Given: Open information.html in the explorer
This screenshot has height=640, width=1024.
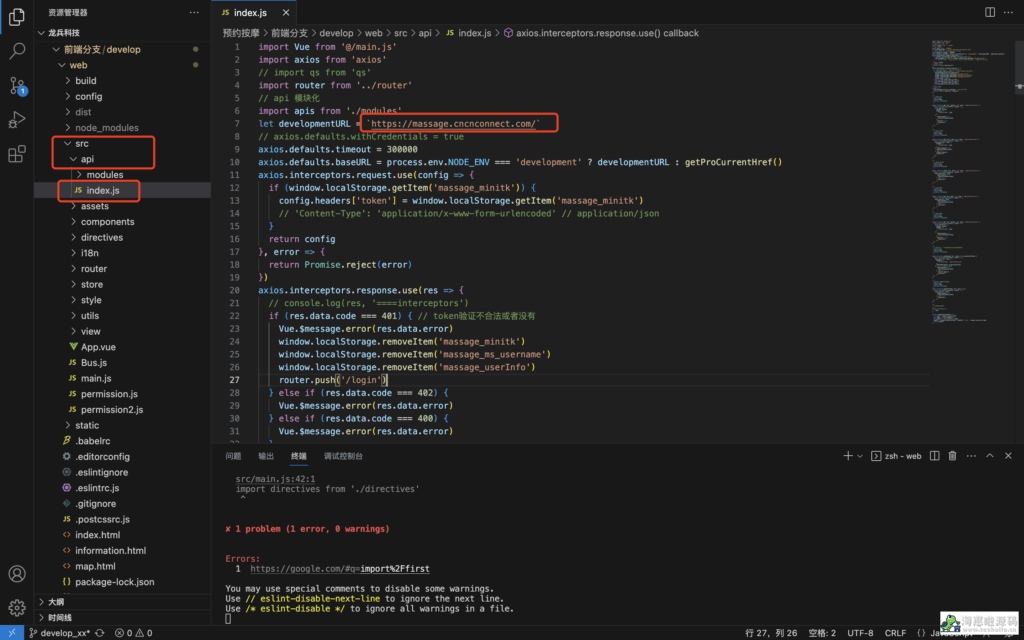Looking at the screenshot, I should click(x=110, y=551).
